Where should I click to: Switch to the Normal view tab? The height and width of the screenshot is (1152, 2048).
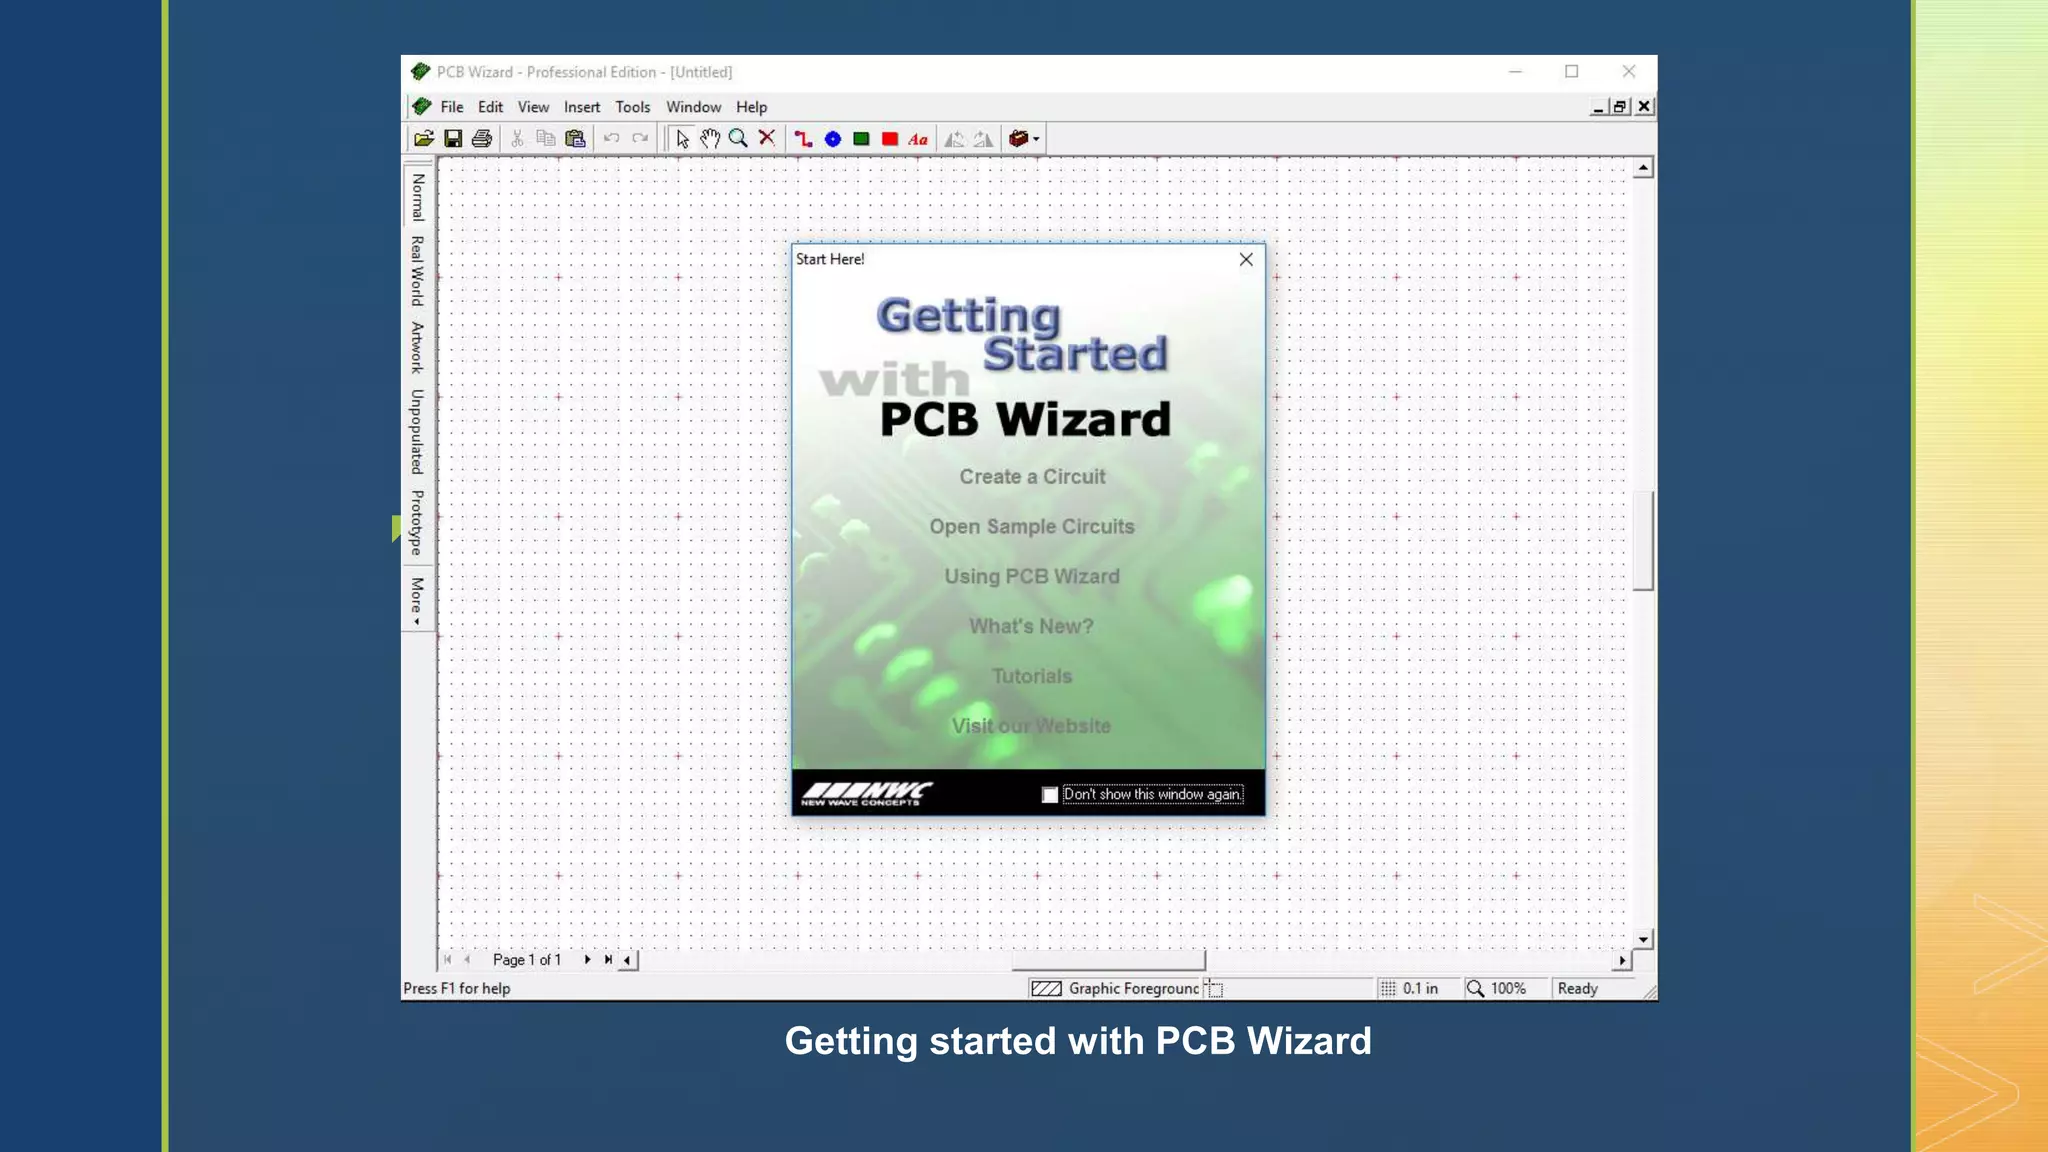click(x=418, y=197)
